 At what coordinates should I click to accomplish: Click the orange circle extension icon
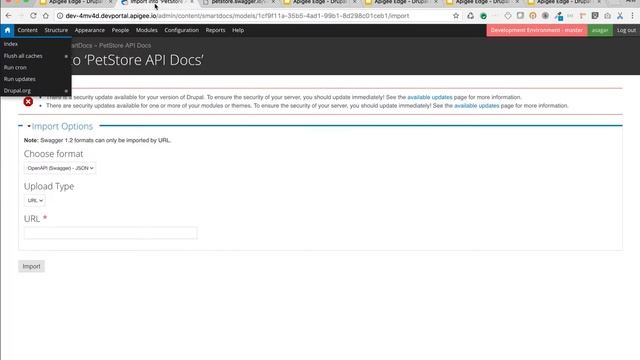tap(533, 16)
